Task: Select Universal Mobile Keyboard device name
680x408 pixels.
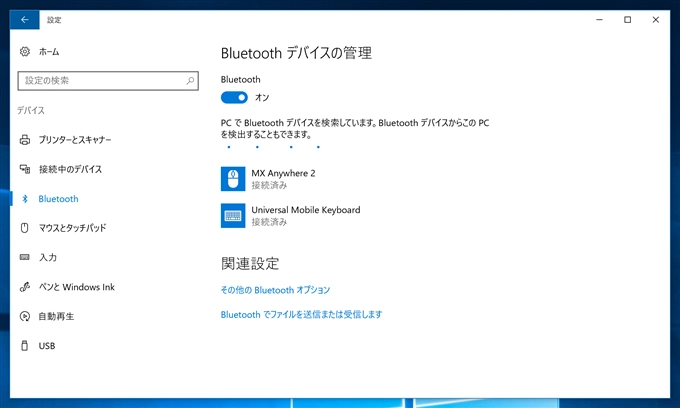Action: (x=306, y=210)
